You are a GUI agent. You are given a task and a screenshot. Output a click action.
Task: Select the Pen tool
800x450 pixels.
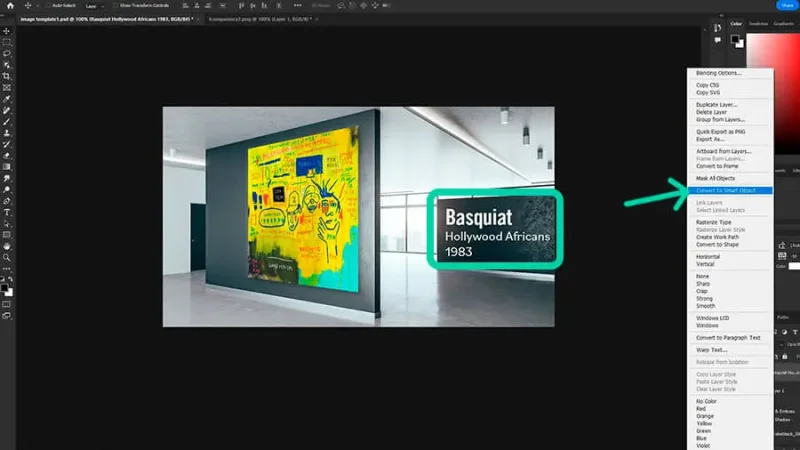(x=7, y=201)
